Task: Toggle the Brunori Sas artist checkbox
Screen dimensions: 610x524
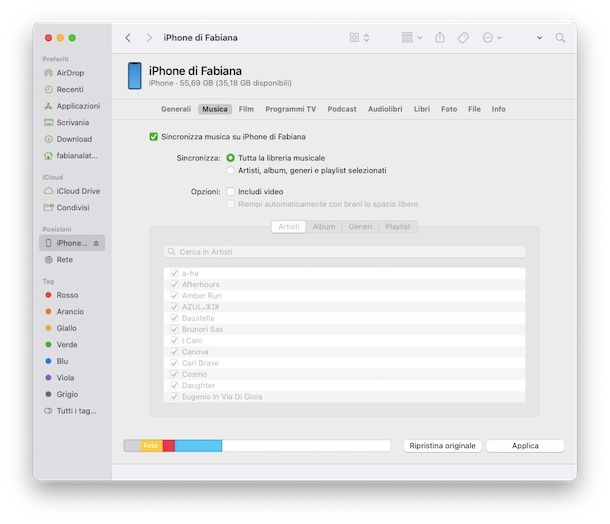Action: click(x=174, y=329)
